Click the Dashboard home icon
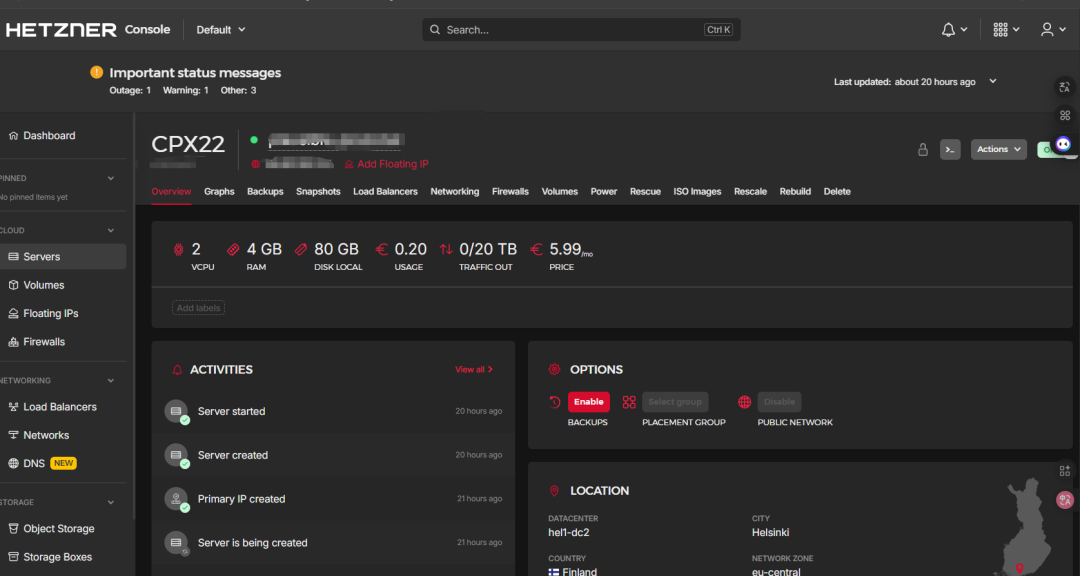This screenshot has width=1080, height=576. [x=13, y=136]
